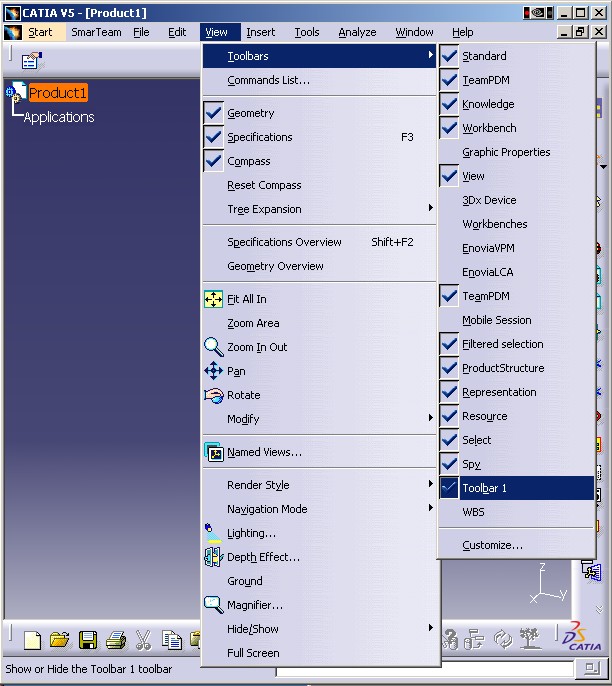Toggle ProductStructure toolbar
This screenshot has height=686, width=612.
pyautogui.click(x=516, y=368)
